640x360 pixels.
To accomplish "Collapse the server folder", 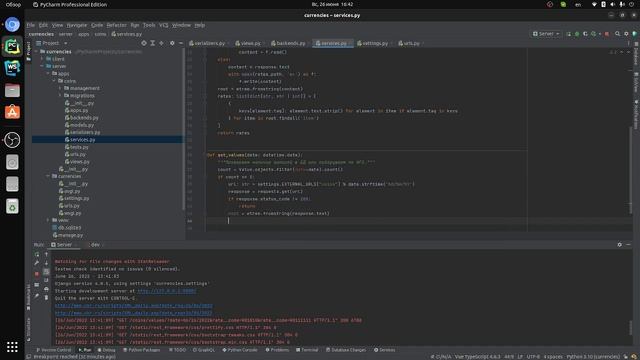I will click(x=42, y=67).
